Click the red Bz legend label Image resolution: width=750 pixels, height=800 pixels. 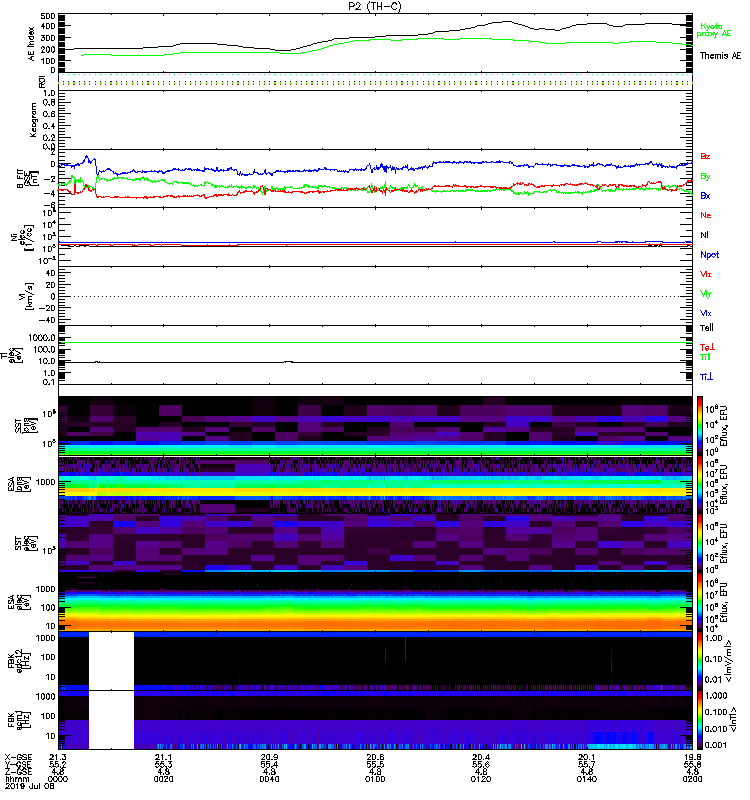[x=705, y=156]
